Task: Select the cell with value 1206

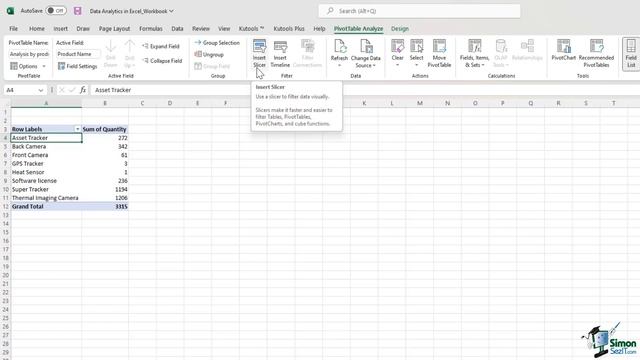Action: (x=105, y=198)
